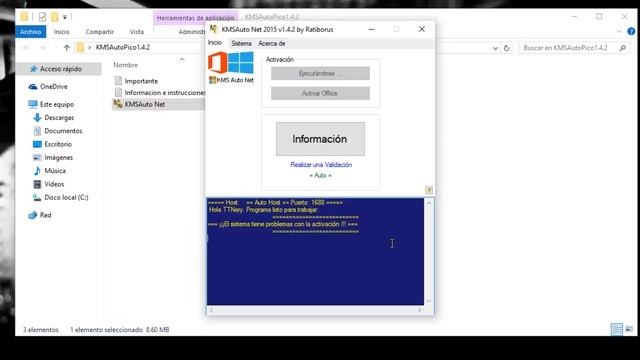Click the Activar Office button

point(320,93)
